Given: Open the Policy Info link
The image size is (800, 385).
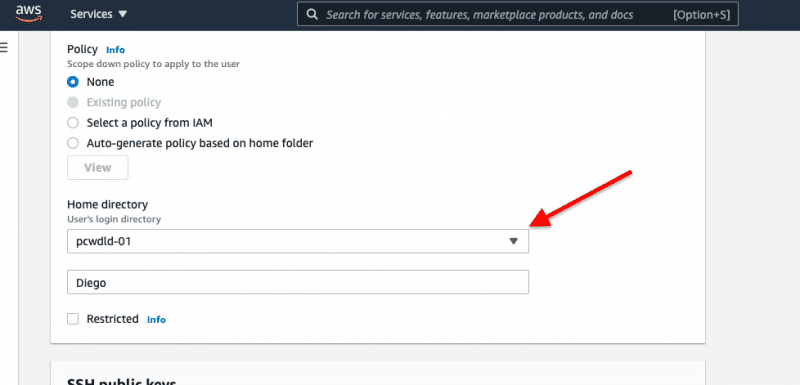Looking at the screenshot, I should coord(115,50).
